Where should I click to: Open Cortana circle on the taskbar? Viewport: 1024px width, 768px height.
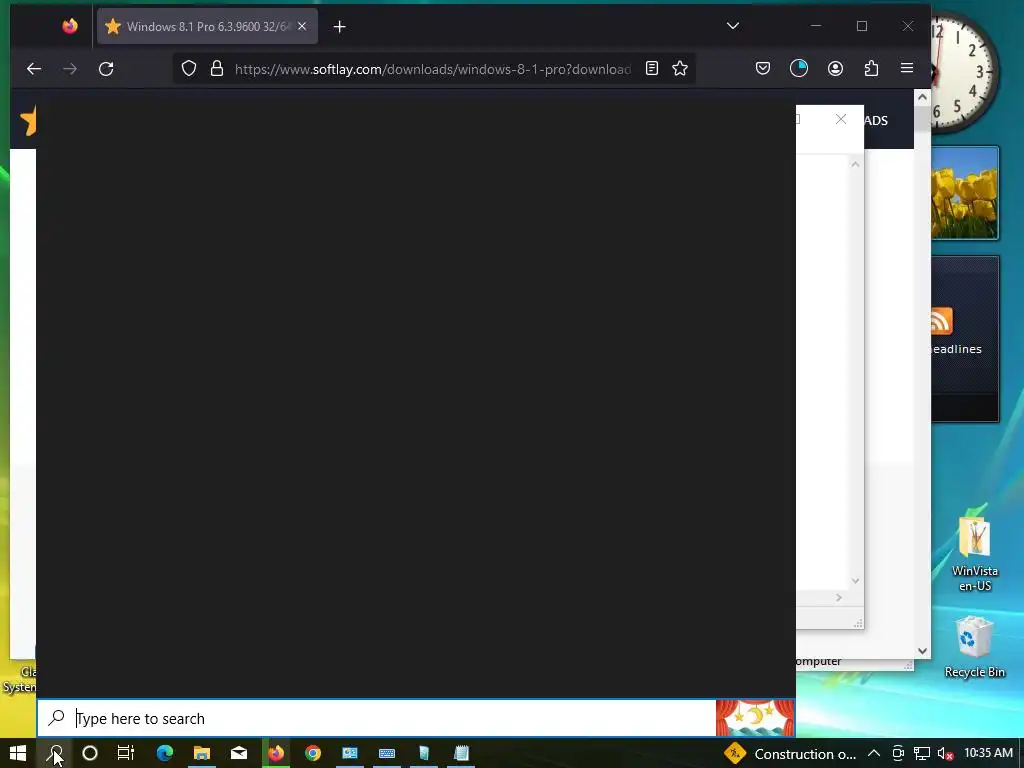point(90,753)
